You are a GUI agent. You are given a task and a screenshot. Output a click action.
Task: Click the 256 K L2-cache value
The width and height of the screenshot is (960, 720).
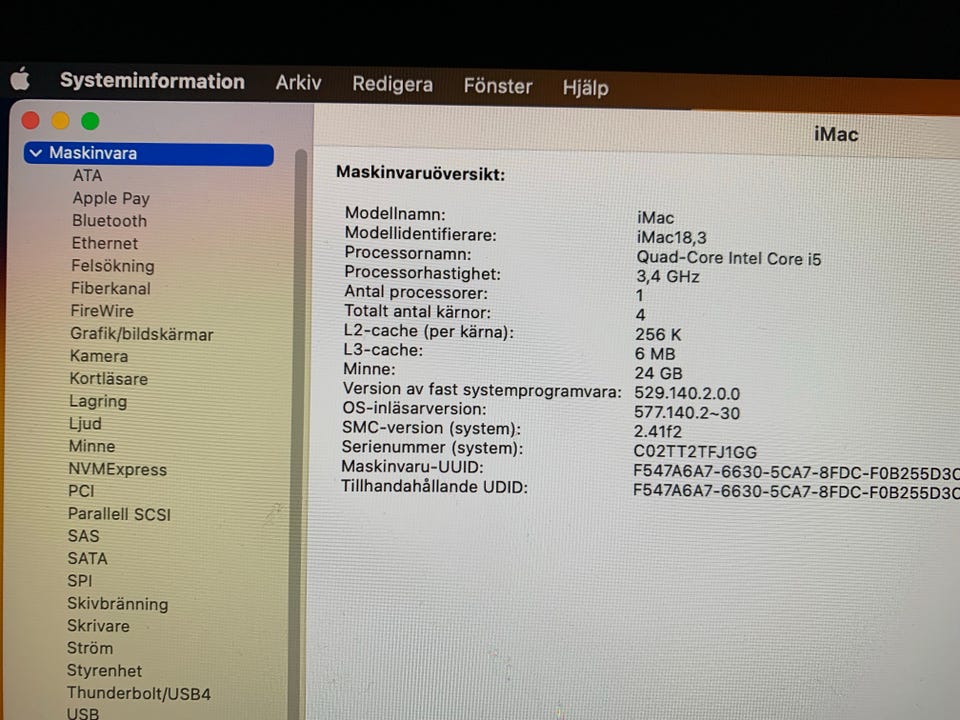(x=658, y=335)
